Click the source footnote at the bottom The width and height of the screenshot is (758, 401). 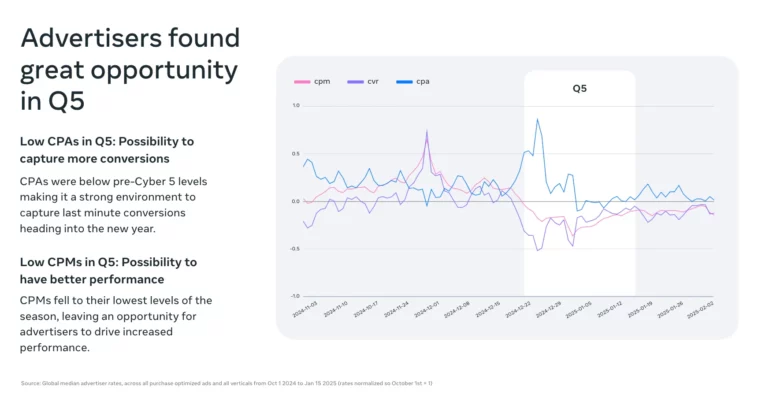226,383
